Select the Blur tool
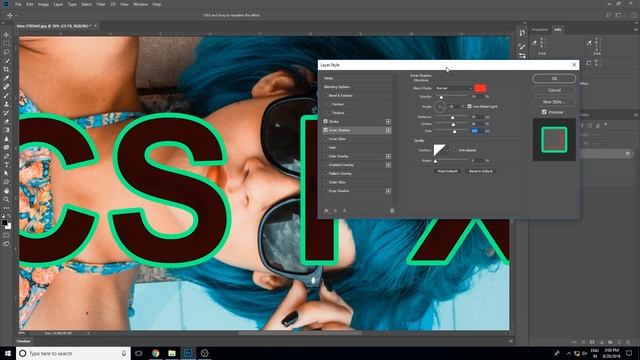640x360 pixels. coord(6,139)
